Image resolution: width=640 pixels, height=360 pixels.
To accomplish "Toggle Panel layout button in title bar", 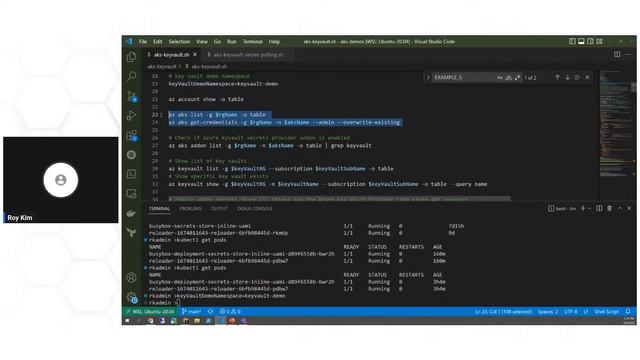I will (x=581, y=41).
